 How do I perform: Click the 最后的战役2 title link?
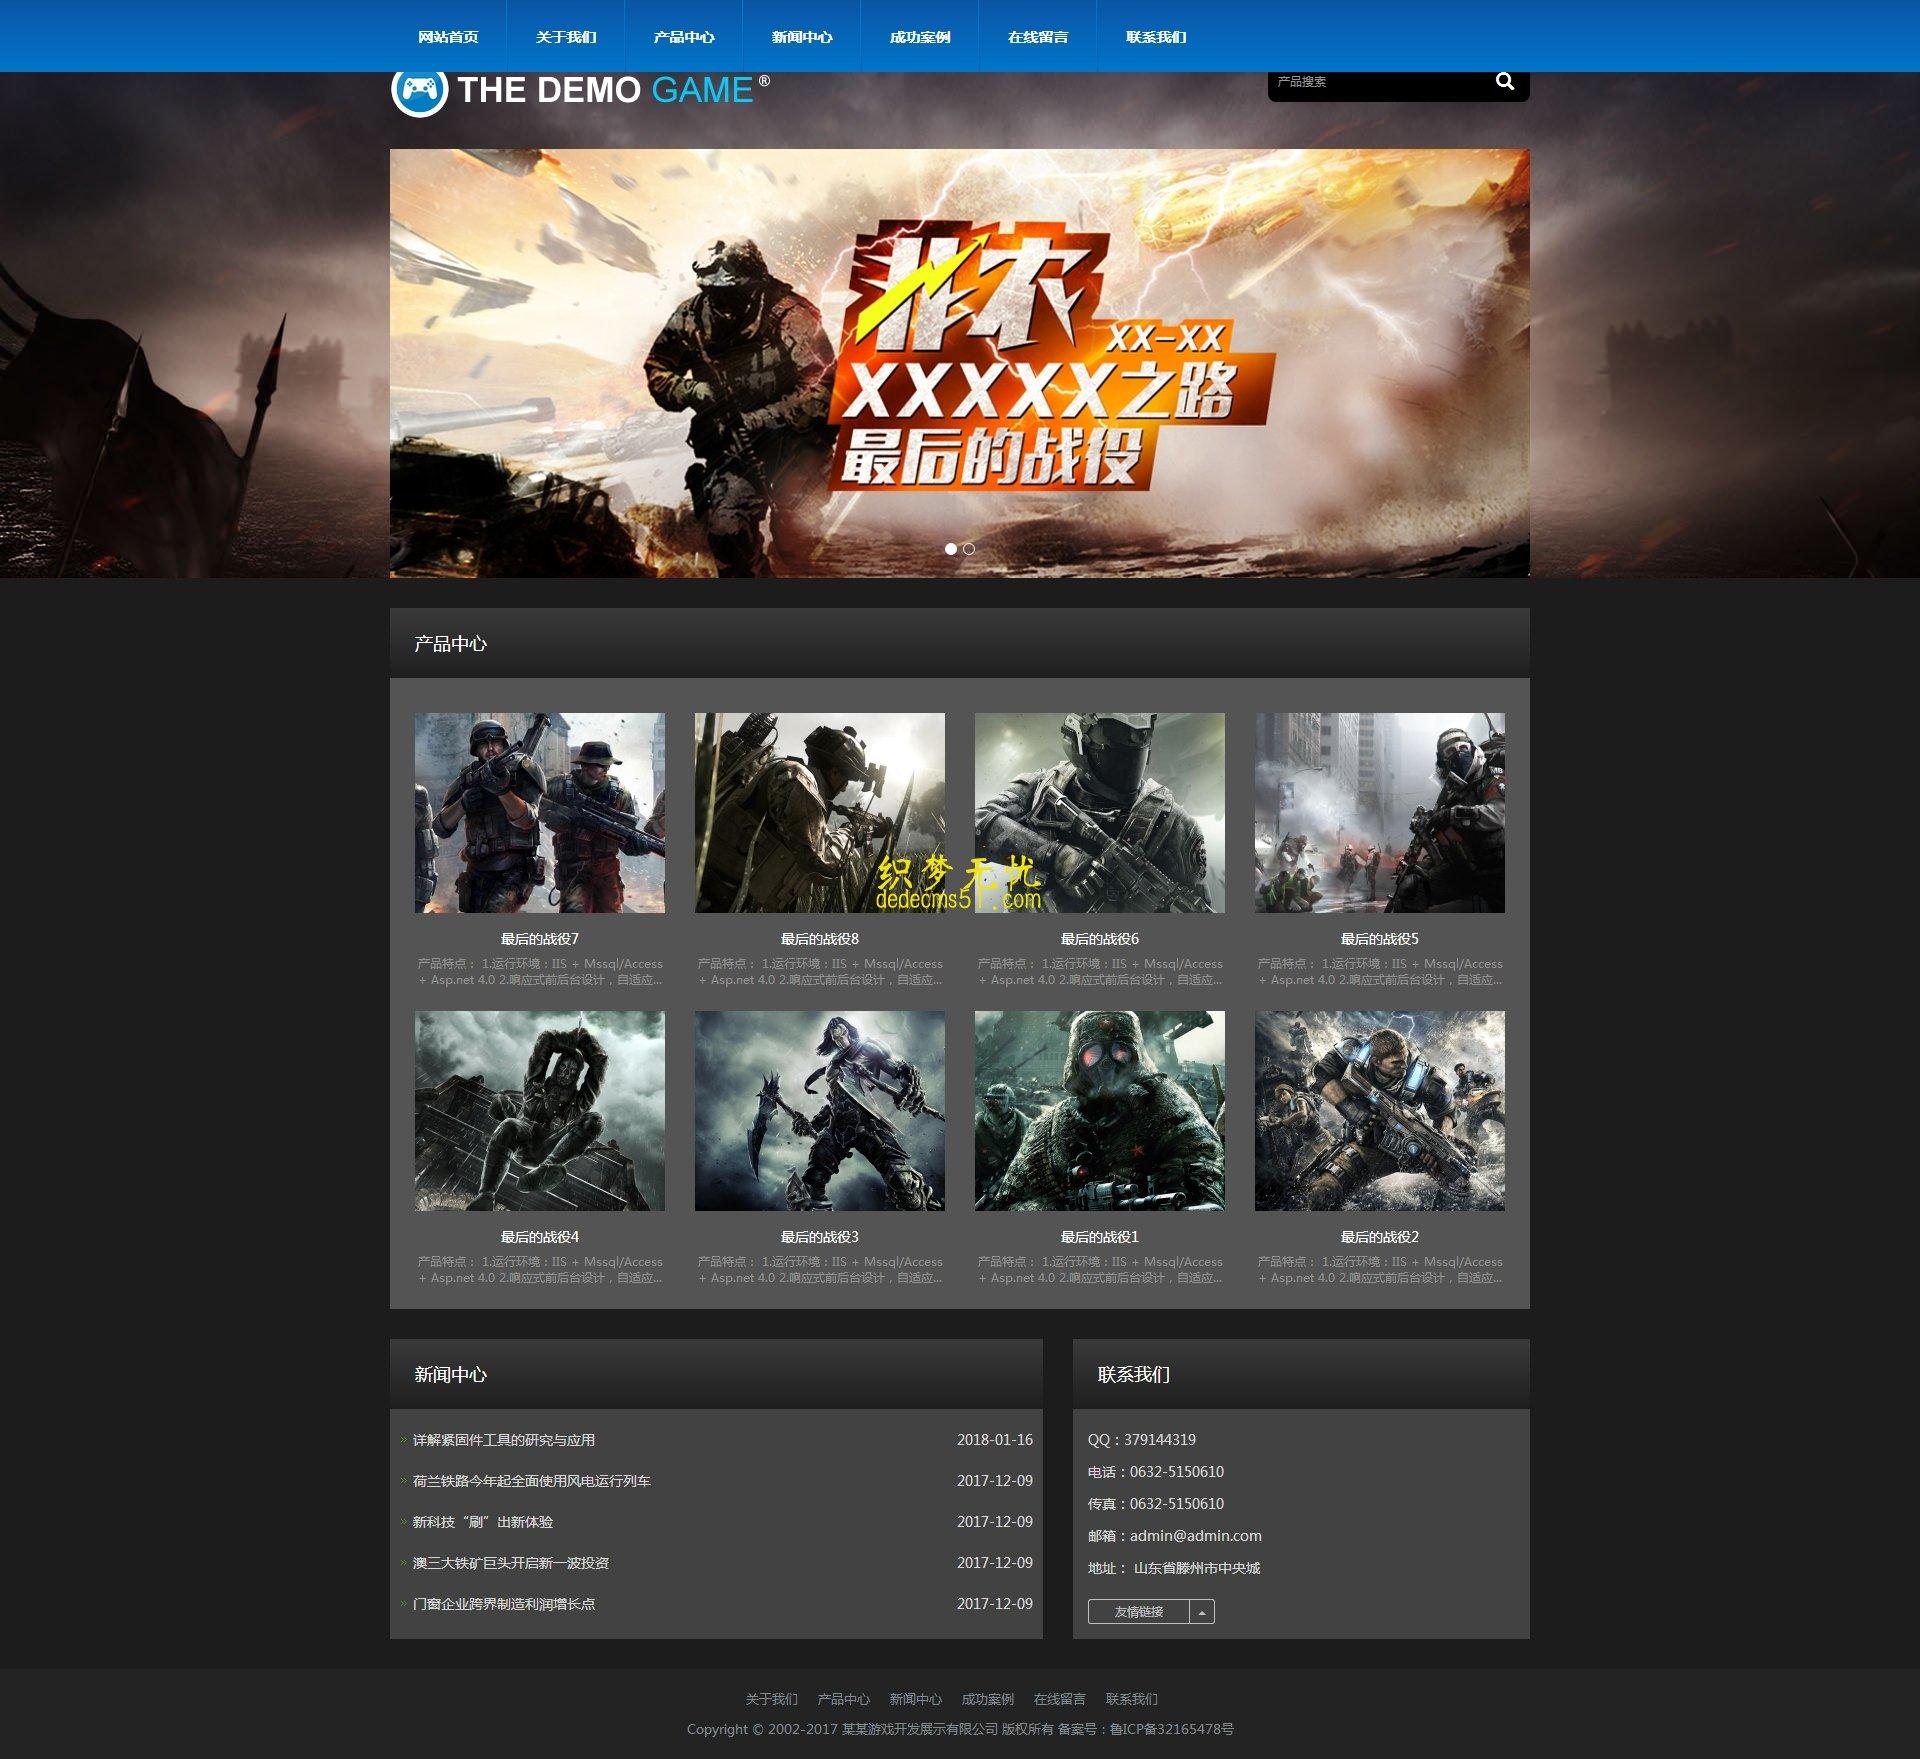pyautogui.click(x=1380, y=1237)
